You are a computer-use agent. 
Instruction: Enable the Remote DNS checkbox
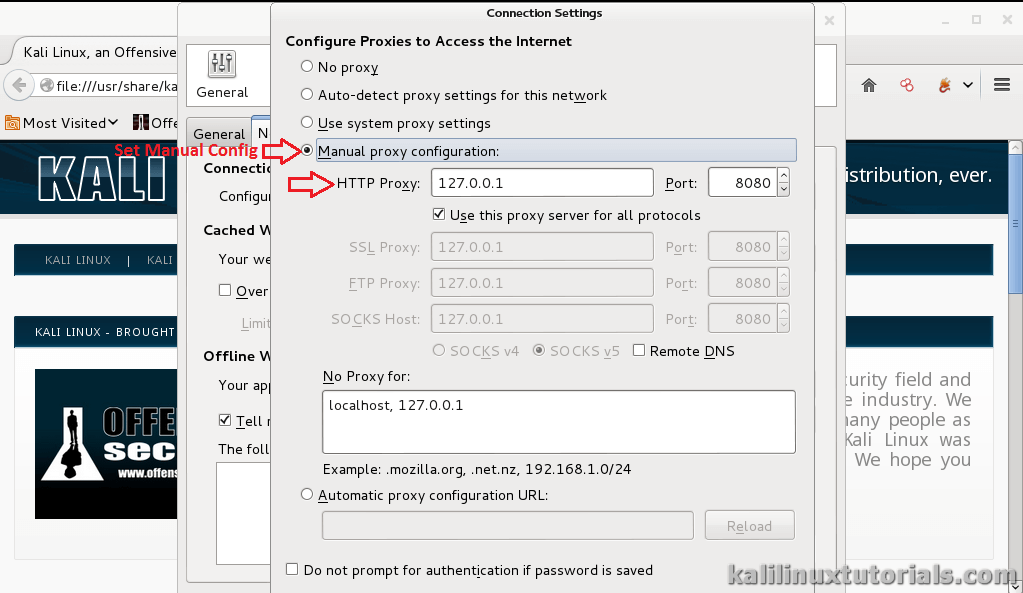point(637,351)
